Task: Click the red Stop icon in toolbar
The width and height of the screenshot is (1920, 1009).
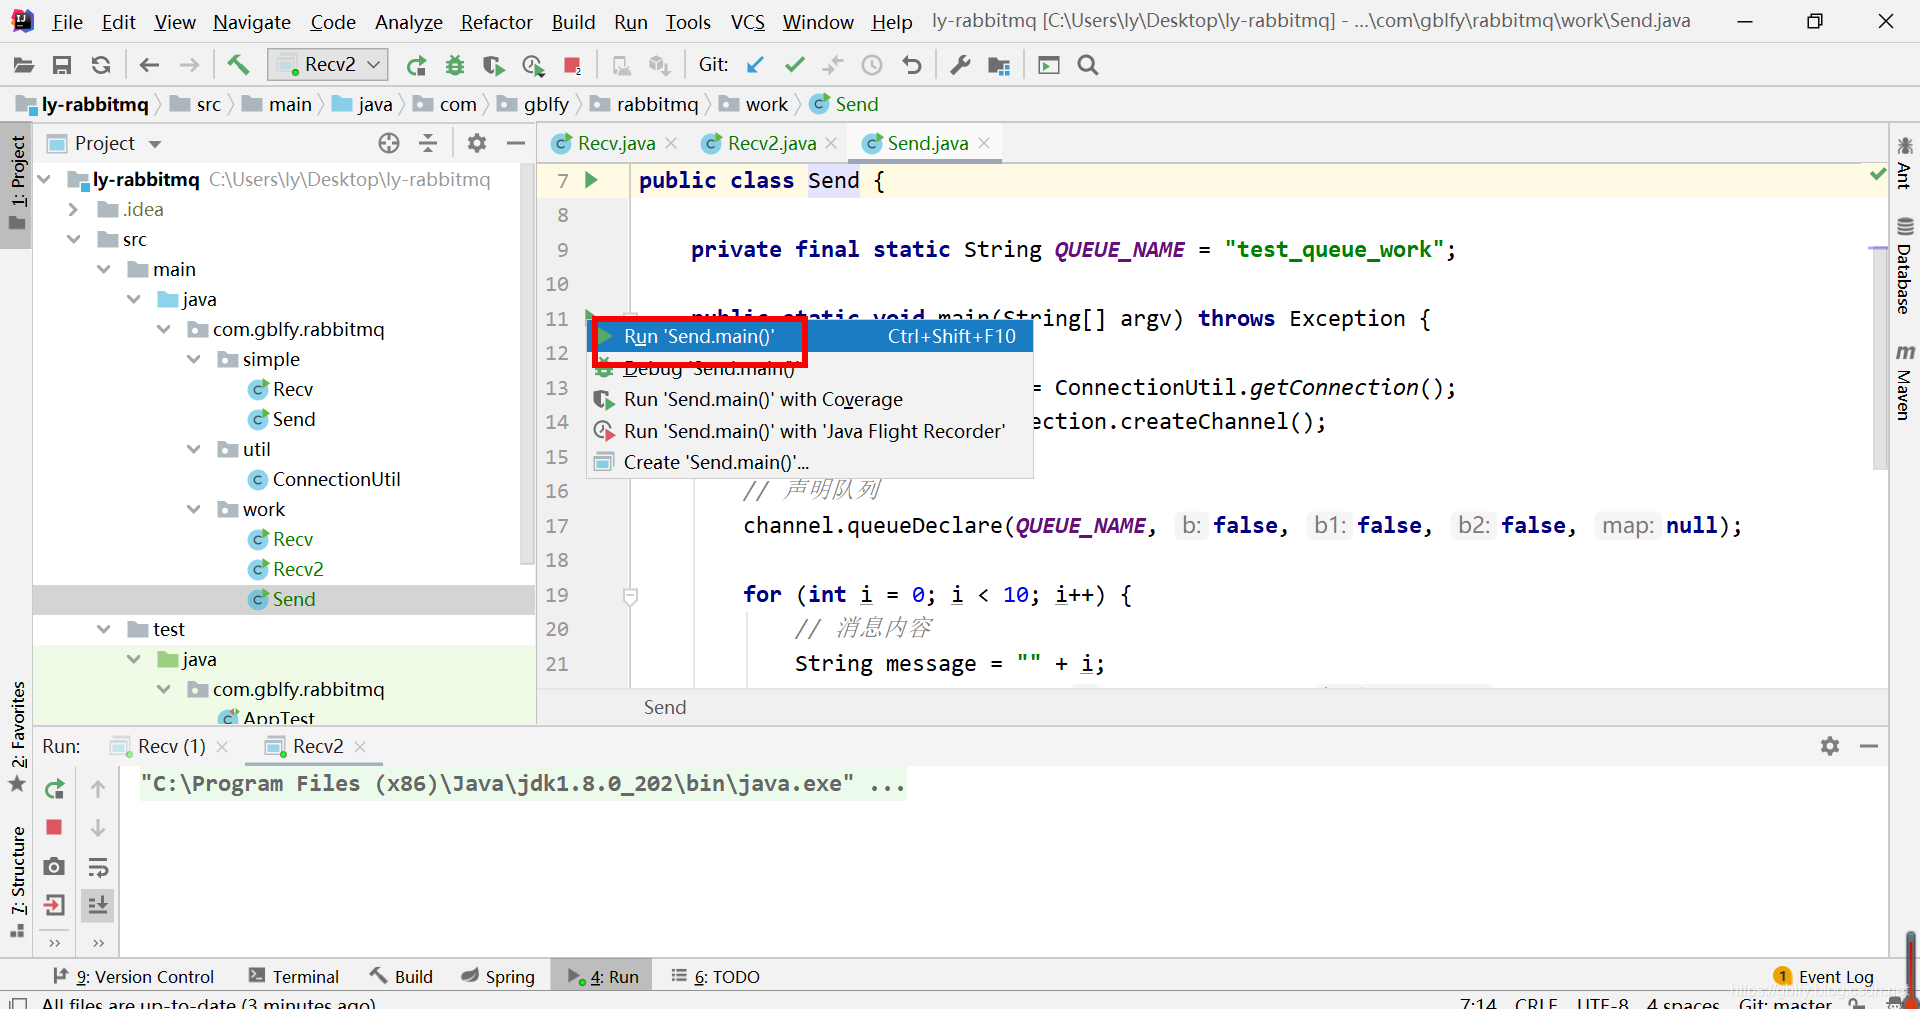Action: [572, 66]
